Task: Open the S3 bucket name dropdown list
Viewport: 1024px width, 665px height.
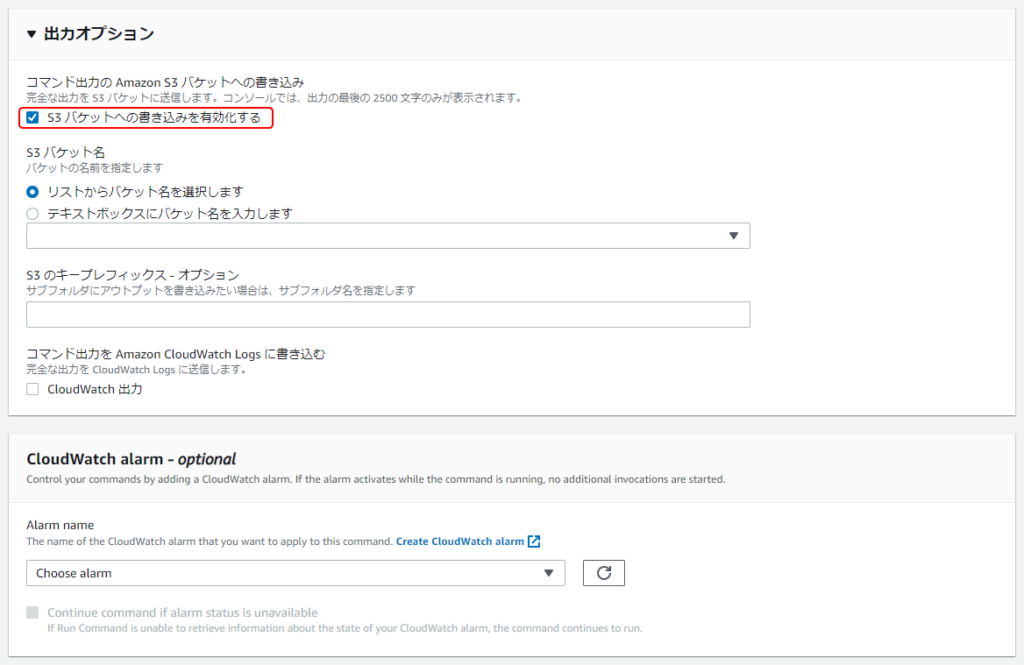Action: [x=388, y=236]
